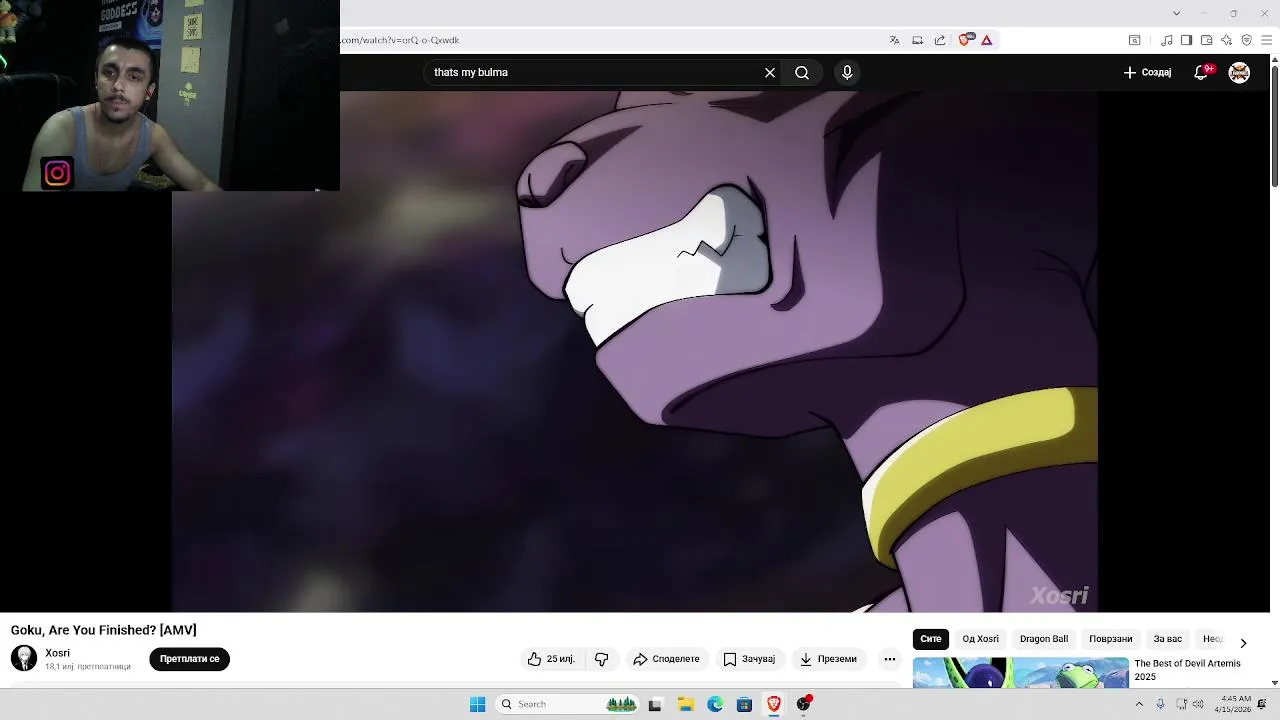The height and width of the screenshot is (720, 1280).
Task: Click the page vertical scrollbar thumb
Action: click(1274, 125)
